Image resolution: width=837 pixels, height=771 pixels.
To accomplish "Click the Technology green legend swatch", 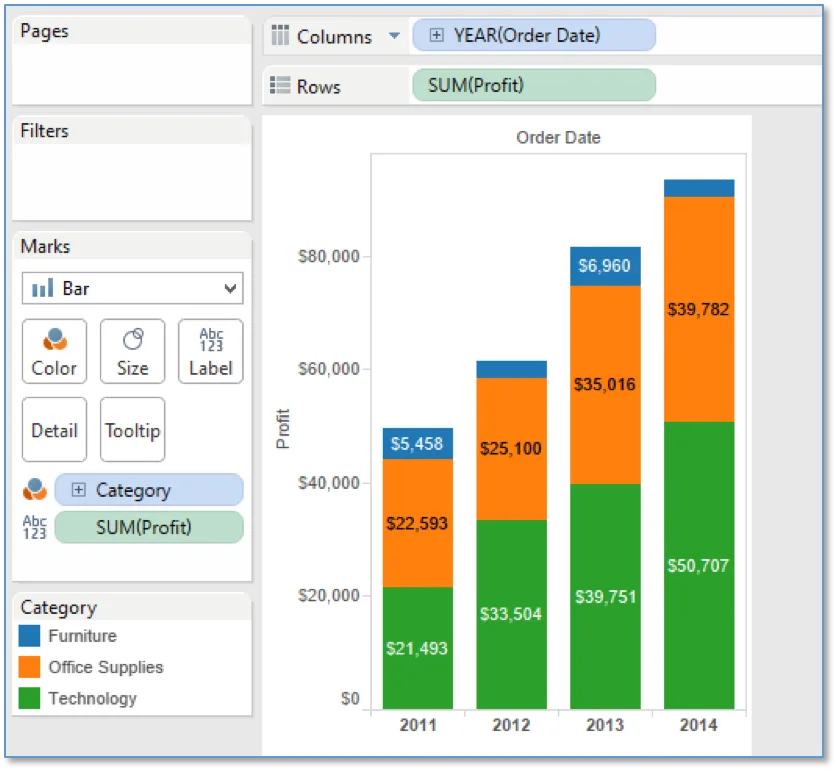I will click(x=29, y=698).
